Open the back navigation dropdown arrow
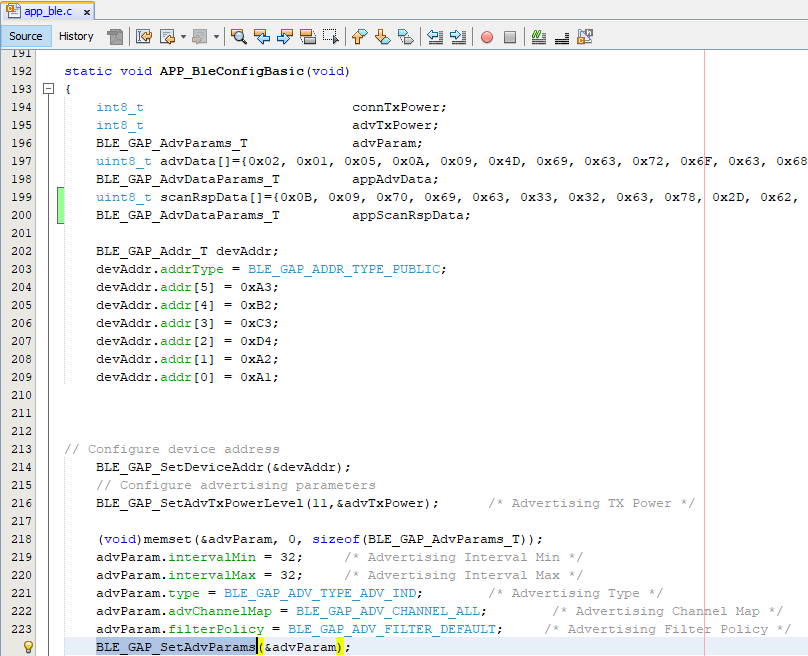The width and height of the screenshot is (808, 656). 183,37
